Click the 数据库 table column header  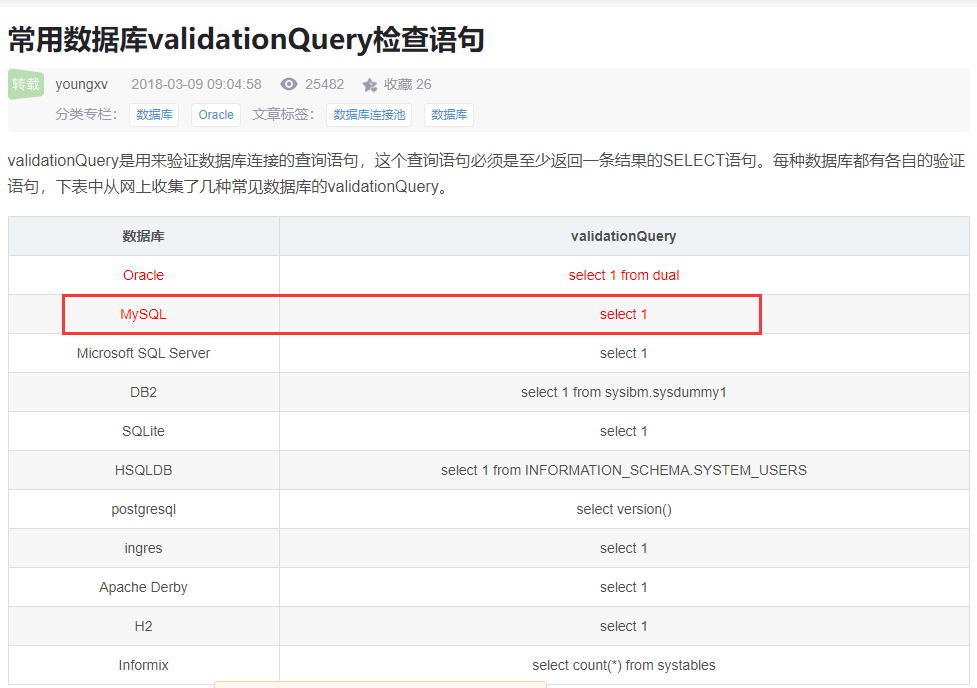pos(143,236)
